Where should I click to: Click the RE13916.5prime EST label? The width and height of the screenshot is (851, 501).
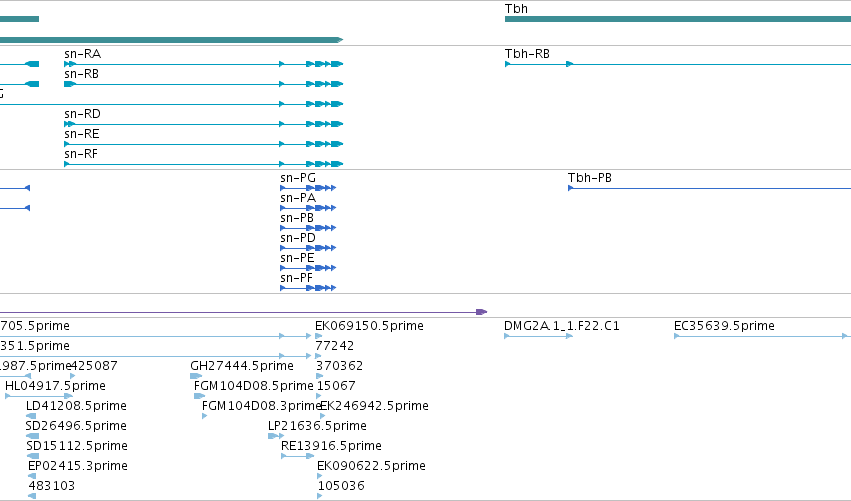[331, 446]
